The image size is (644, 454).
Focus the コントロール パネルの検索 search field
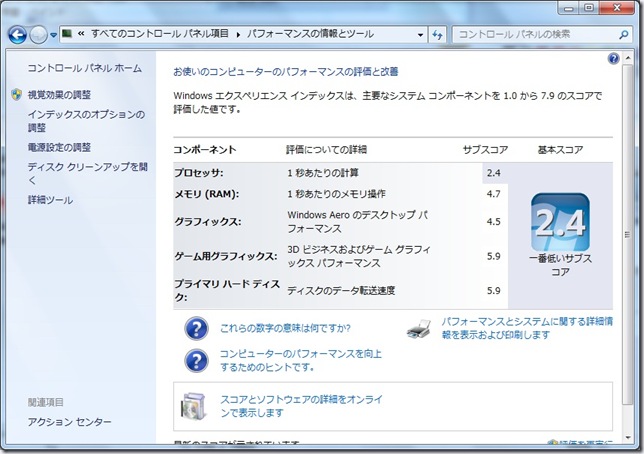[534, 35]
